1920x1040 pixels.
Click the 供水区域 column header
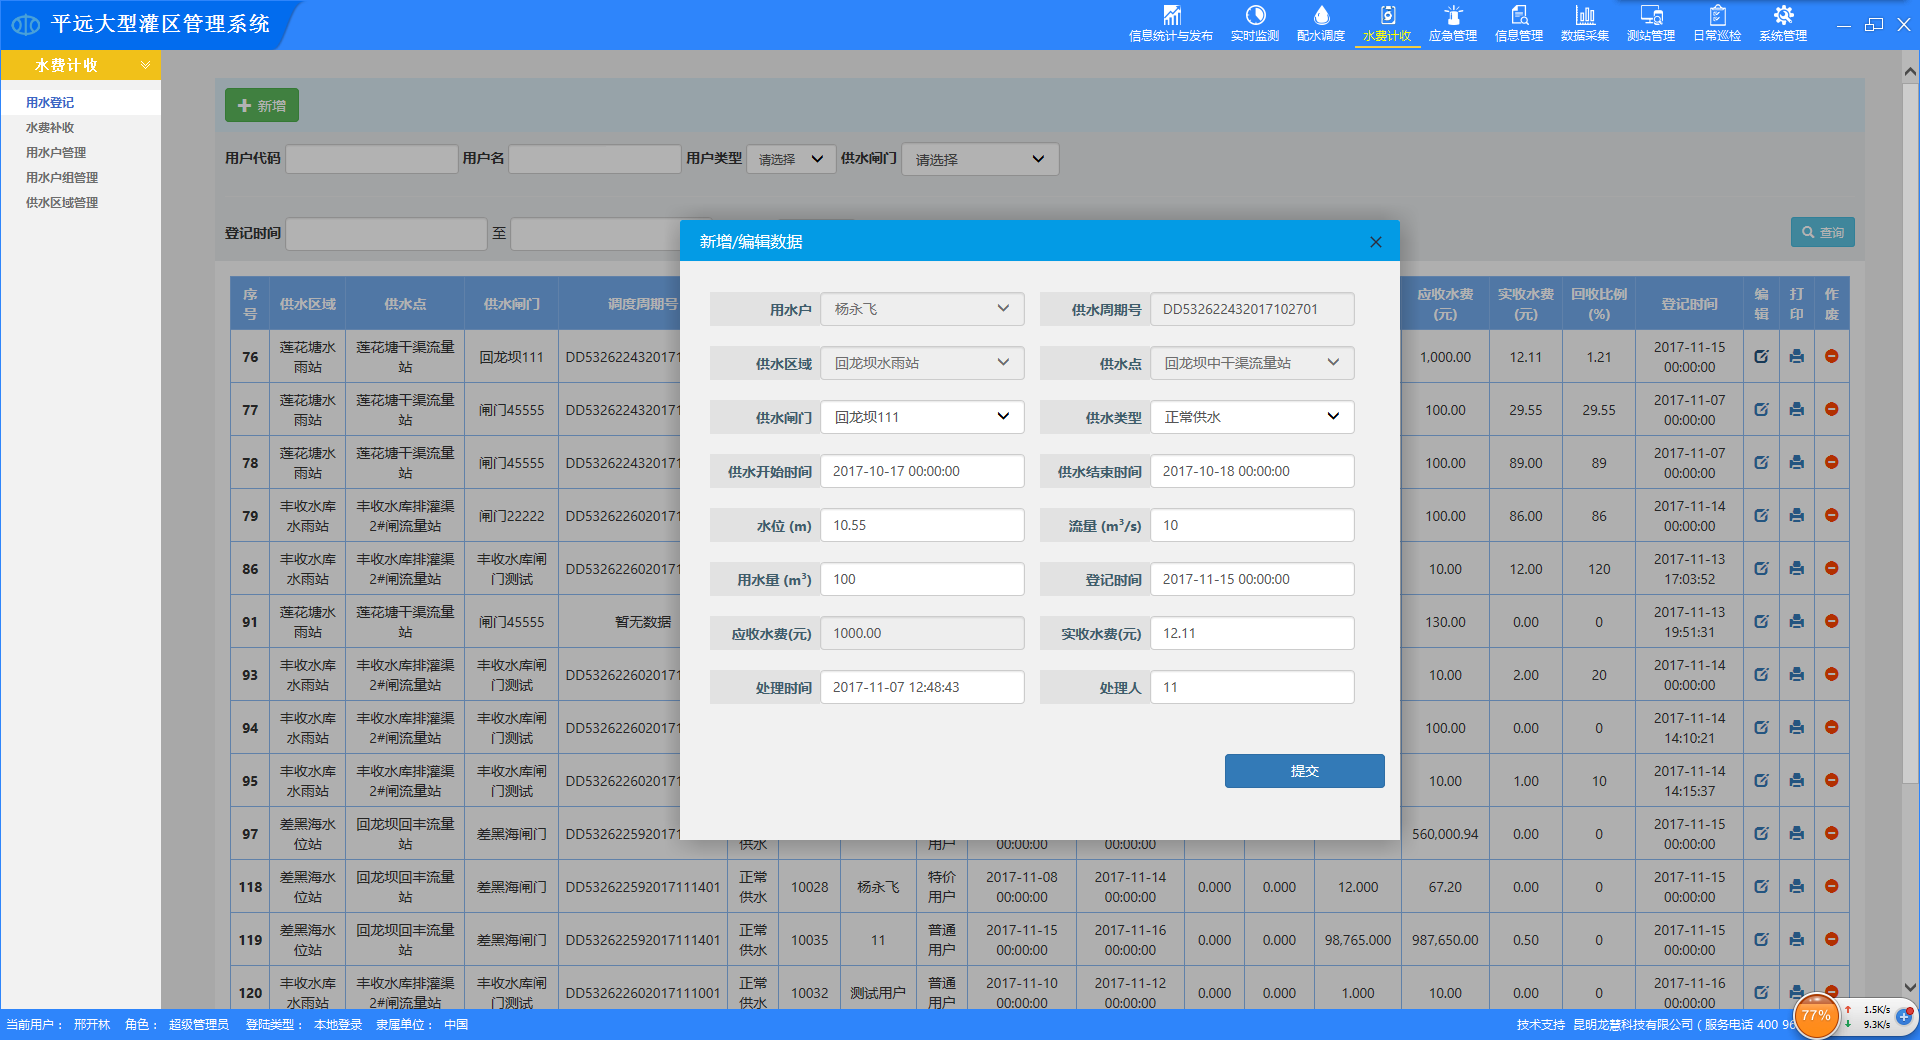(308, 304)
